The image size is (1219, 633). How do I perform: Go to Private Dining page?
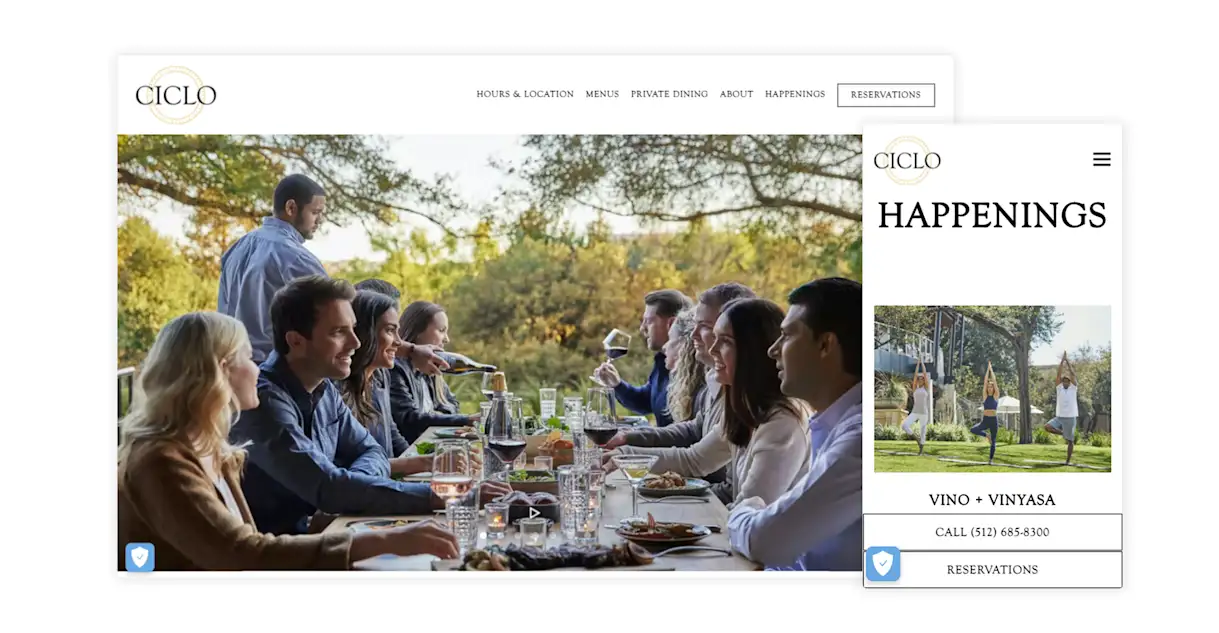[669, 94]
